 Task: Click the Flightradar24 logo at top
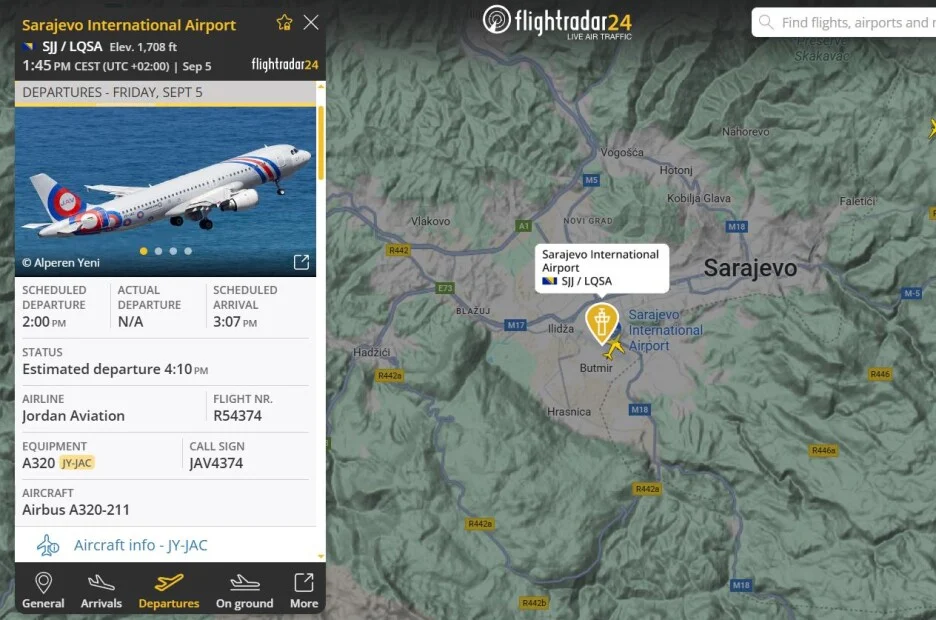[557, 22]
